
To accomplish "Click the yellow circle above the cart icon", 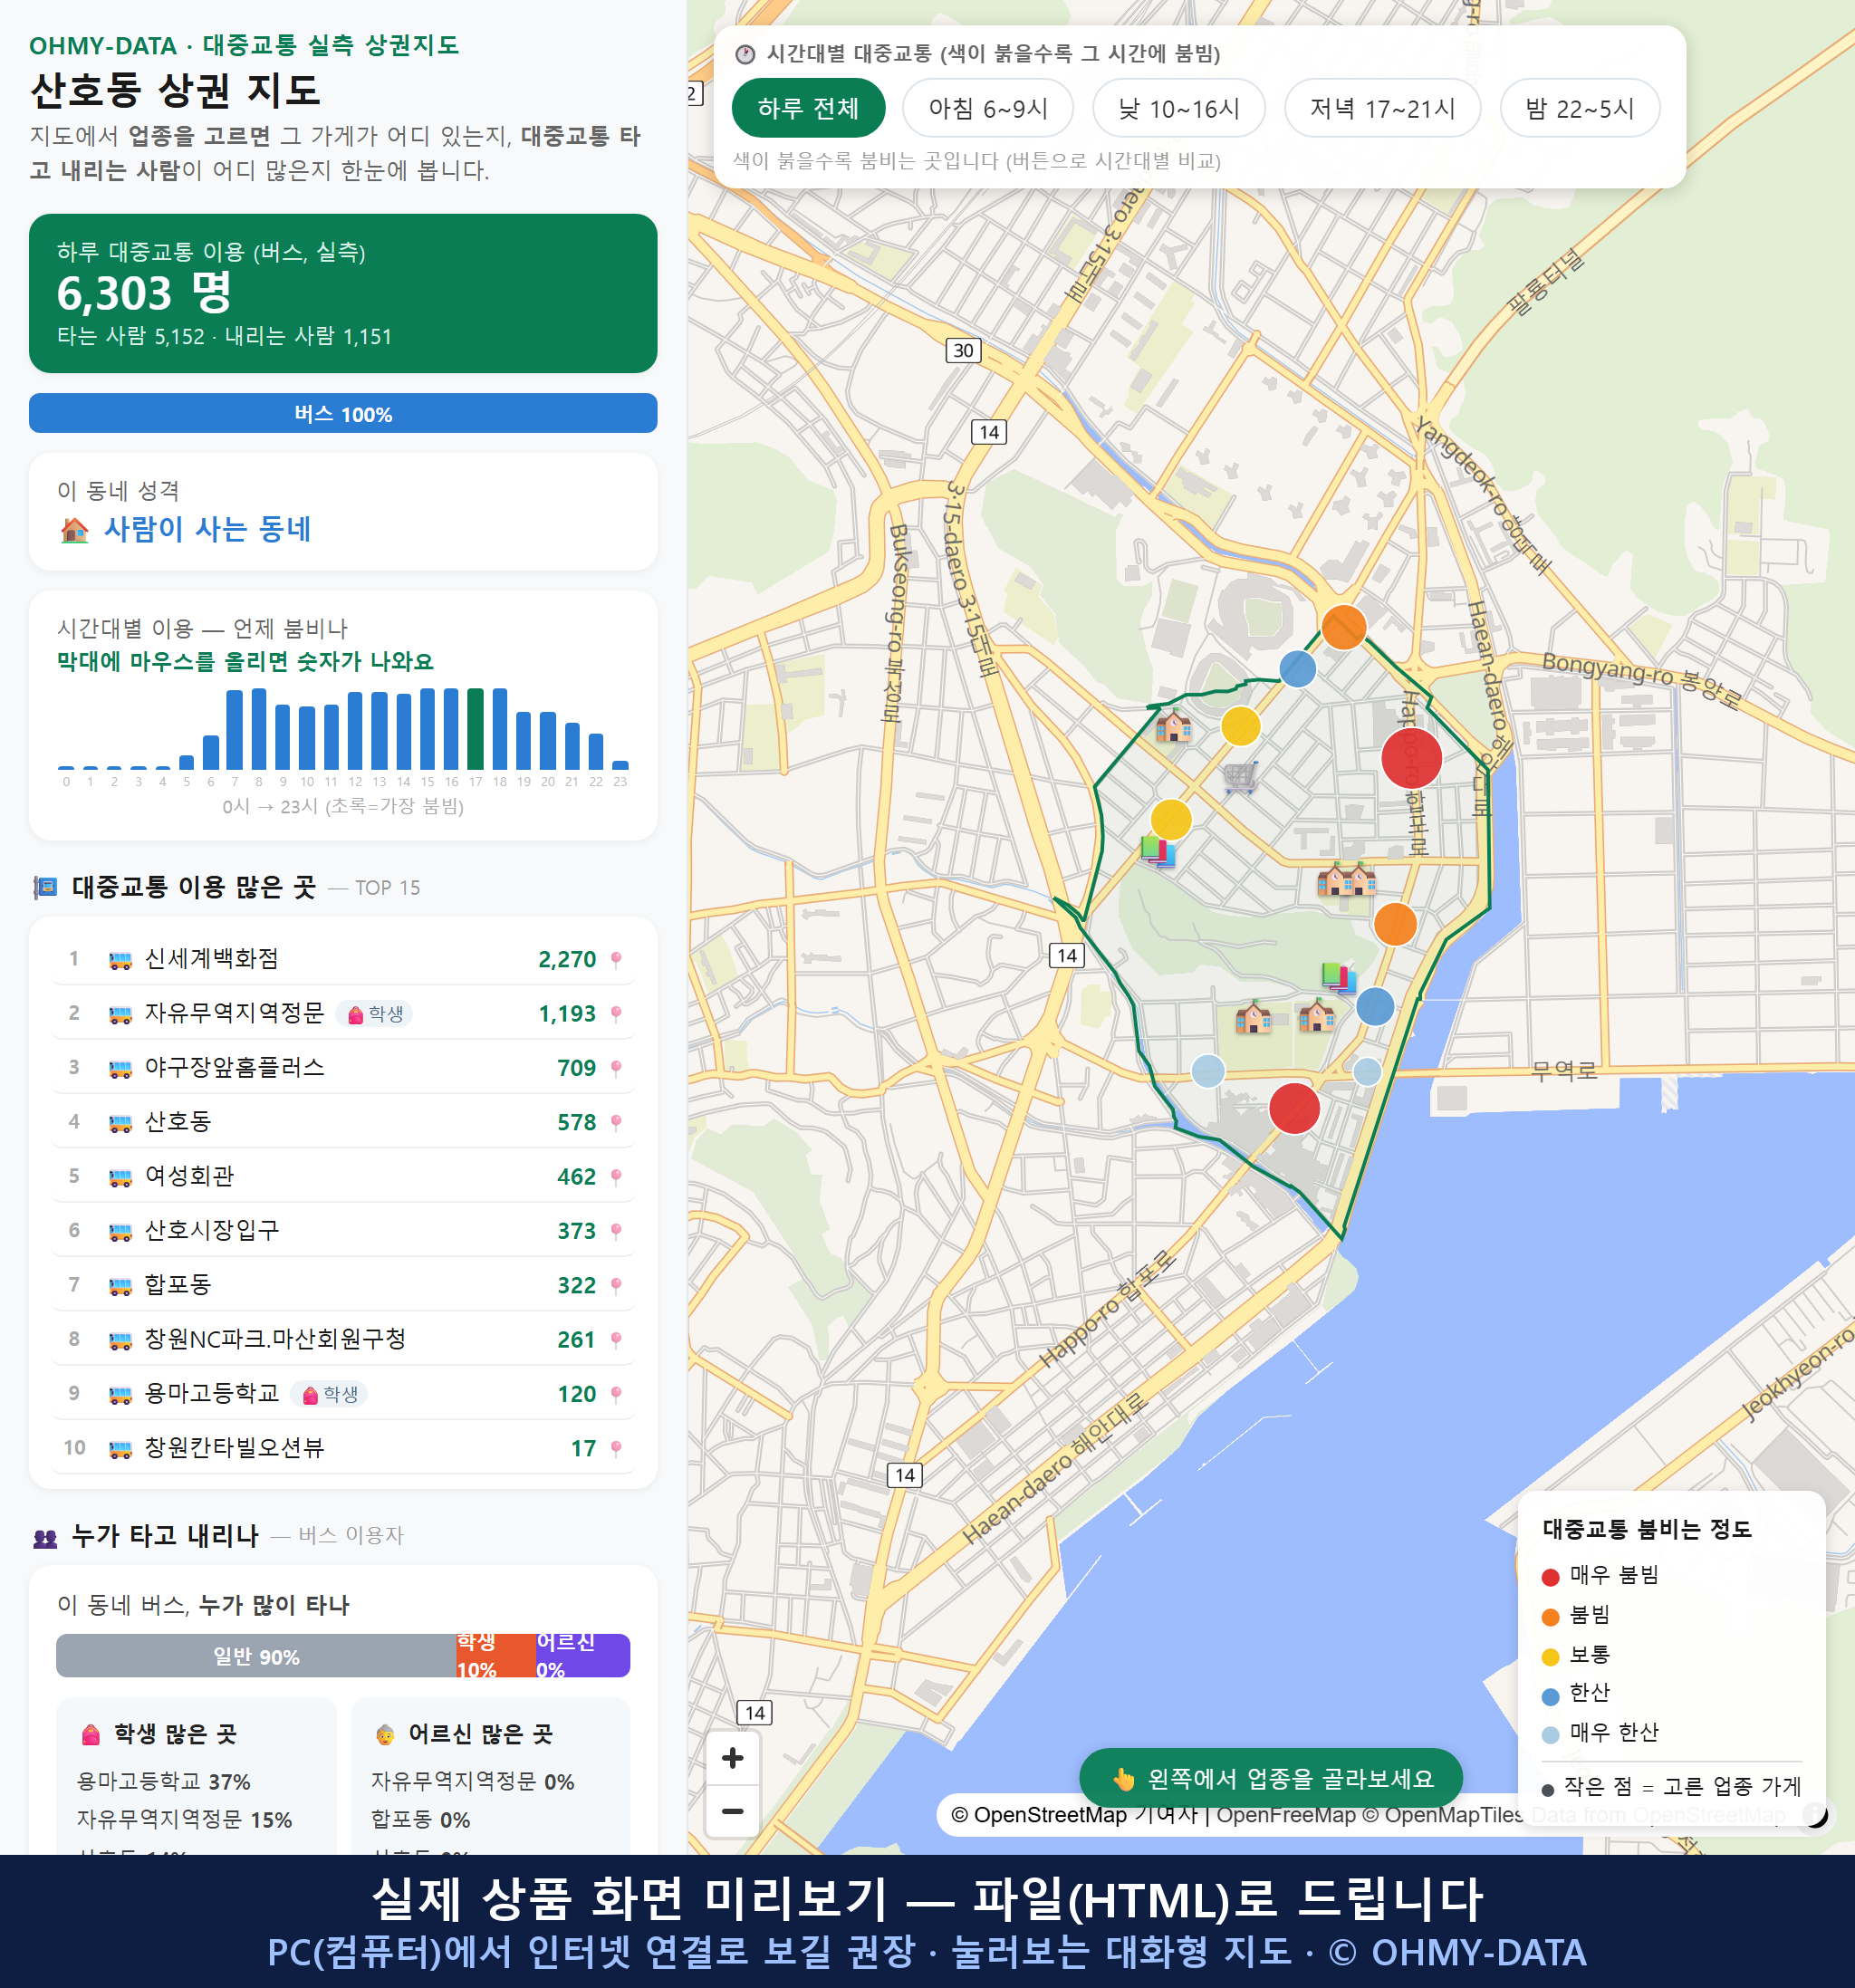I will [1240, 726].
